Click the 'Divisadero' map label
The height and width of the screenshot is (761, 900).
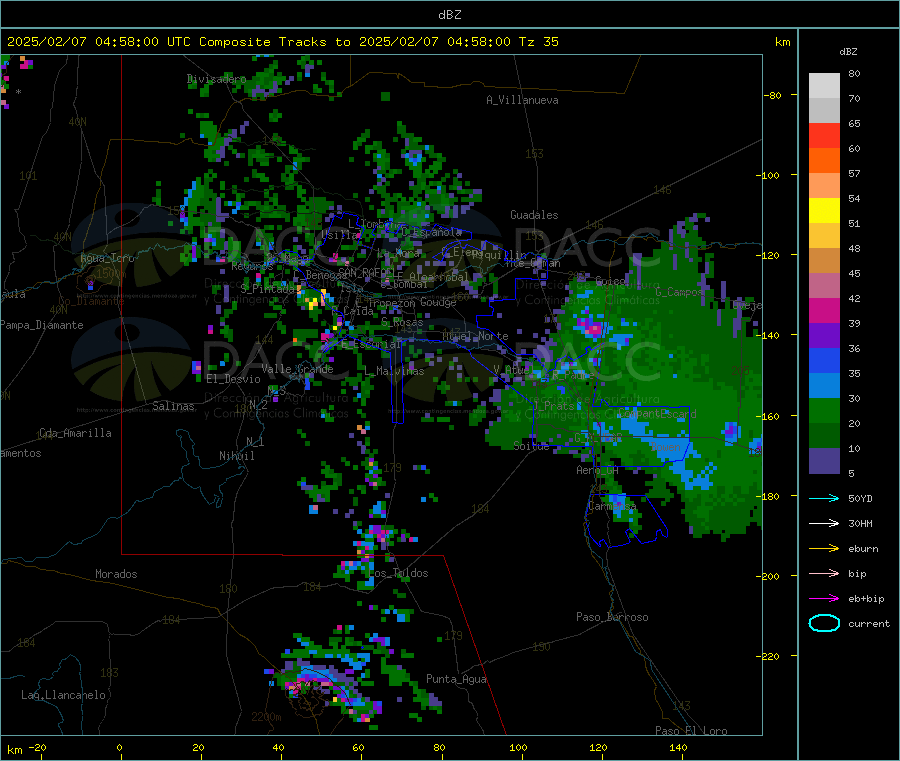click(216, 79)
